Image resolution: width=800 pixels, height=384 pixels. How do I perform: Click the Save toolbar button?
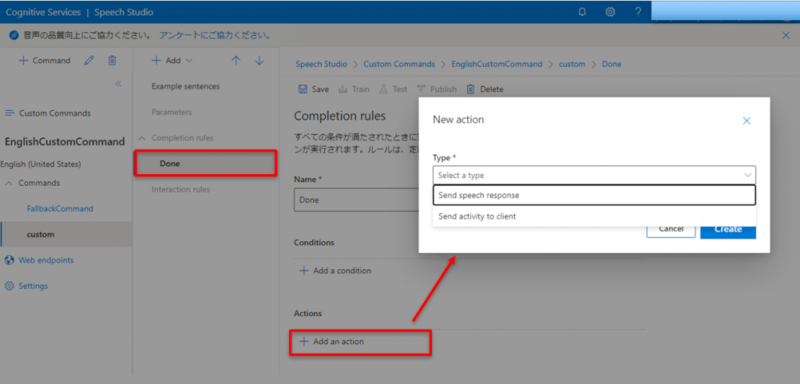click(x=313, y=89)
